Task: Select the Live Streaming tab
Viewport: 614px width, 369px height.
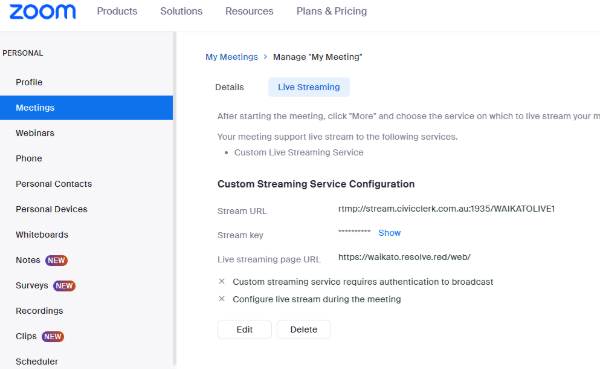Action: tap(309, 87)
